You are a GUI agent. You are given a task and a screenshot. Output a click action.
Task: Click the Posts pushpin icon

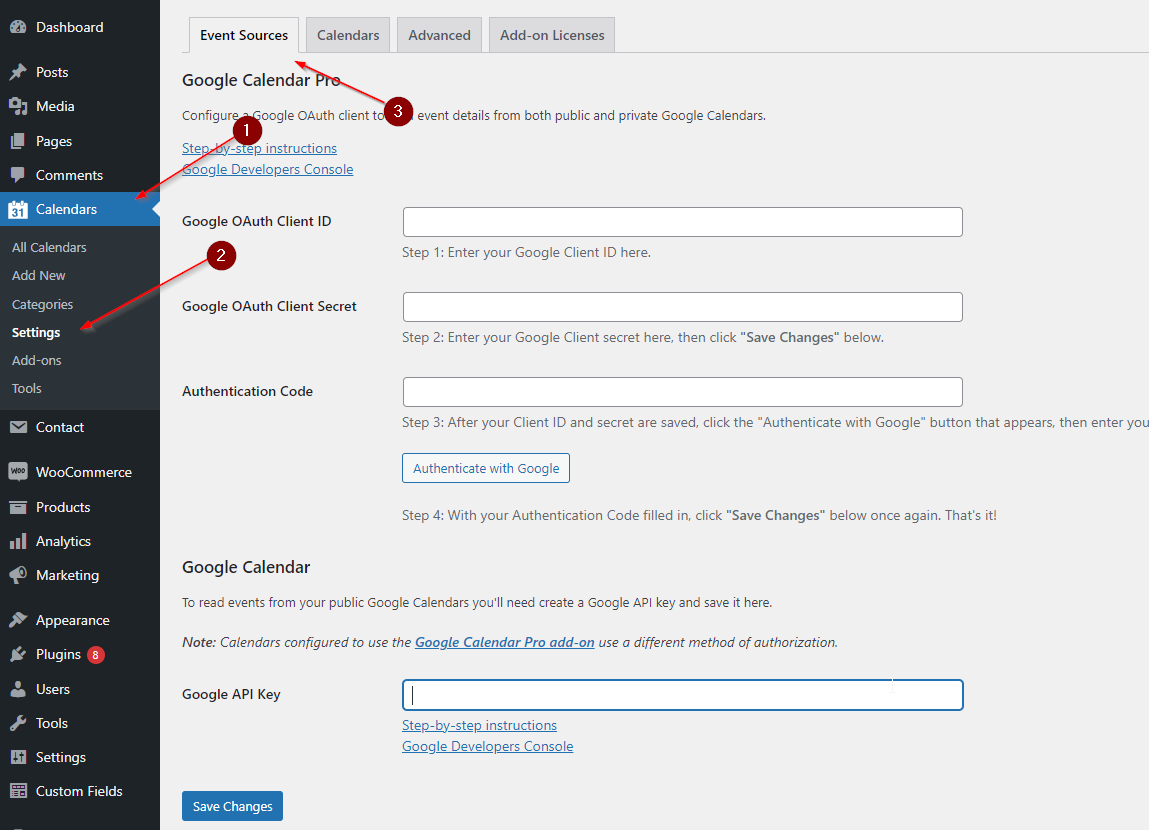tap(18, 72)
